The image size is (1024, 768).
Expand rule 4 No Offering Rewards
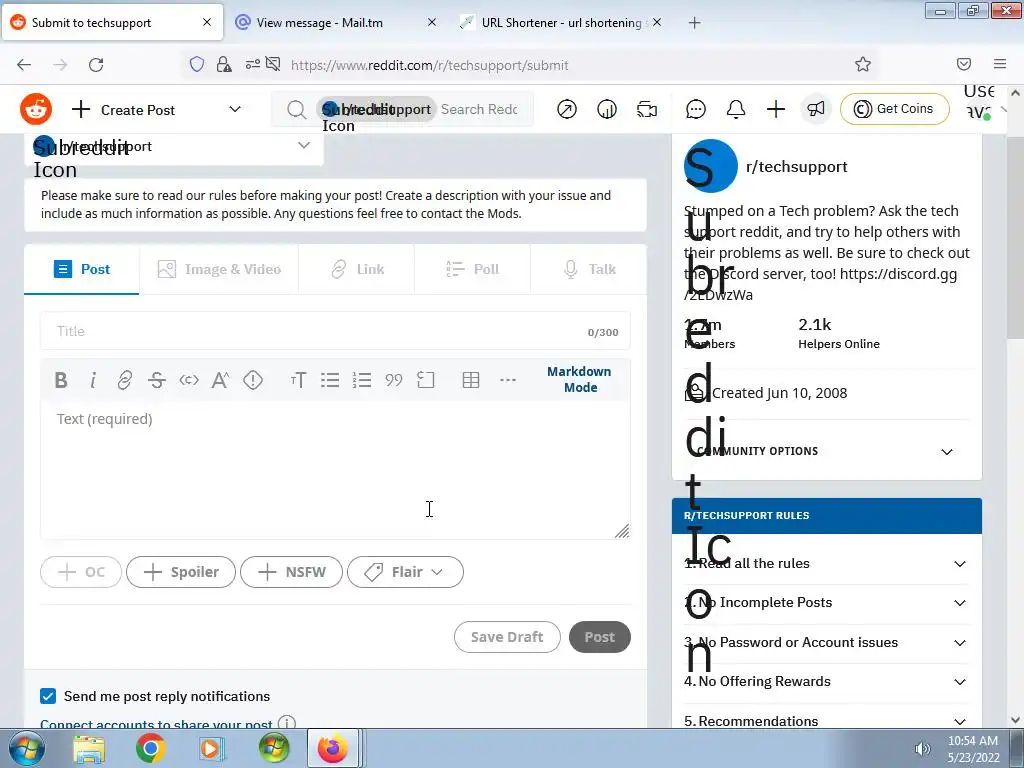tap(825, 682)
